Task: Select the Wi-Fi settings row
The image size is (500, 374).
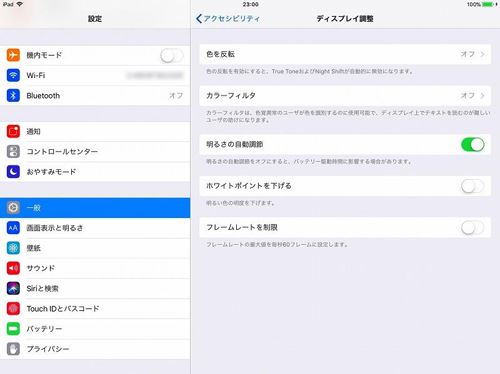Action: [95, 75]
